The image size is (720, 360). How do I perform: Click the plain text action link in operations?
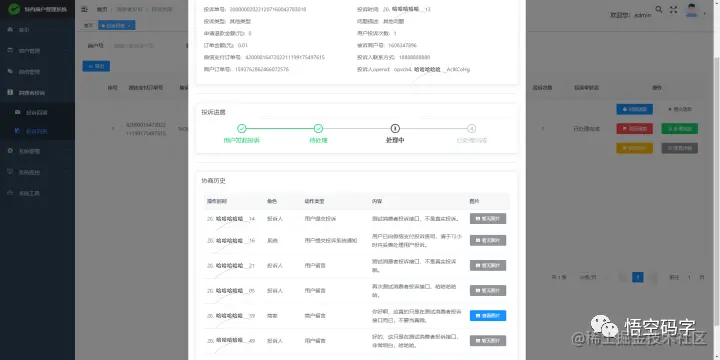pos(680,109)
